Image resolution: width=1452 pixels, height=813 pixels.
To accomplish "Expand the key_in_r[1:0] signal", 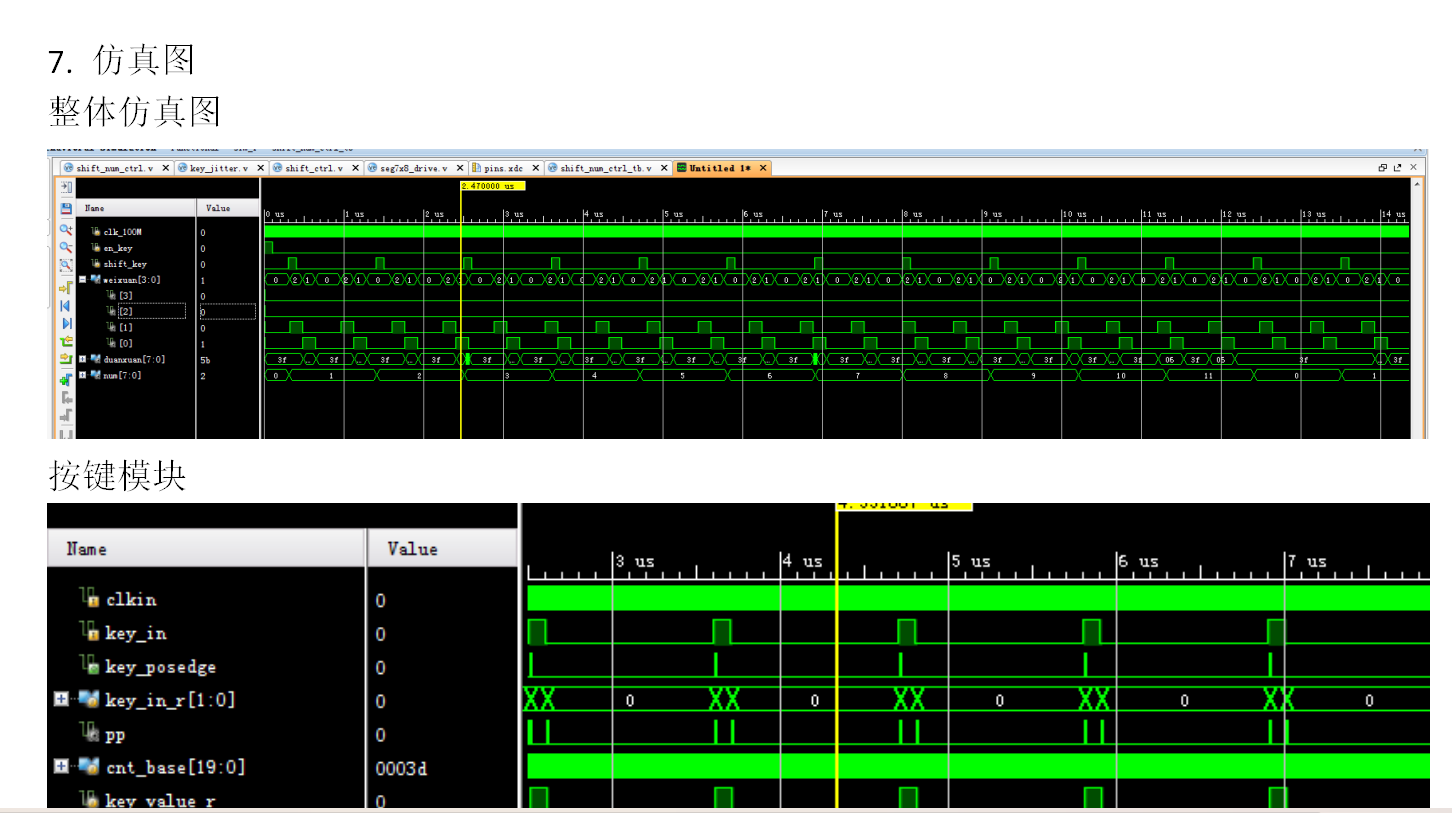I will (x=62, y=700).
